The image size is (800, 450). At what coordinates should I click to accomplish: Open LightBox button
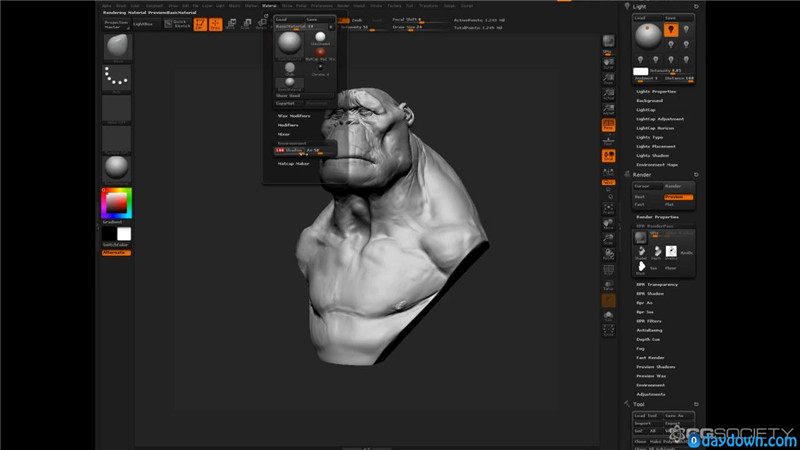click(146, 24)
